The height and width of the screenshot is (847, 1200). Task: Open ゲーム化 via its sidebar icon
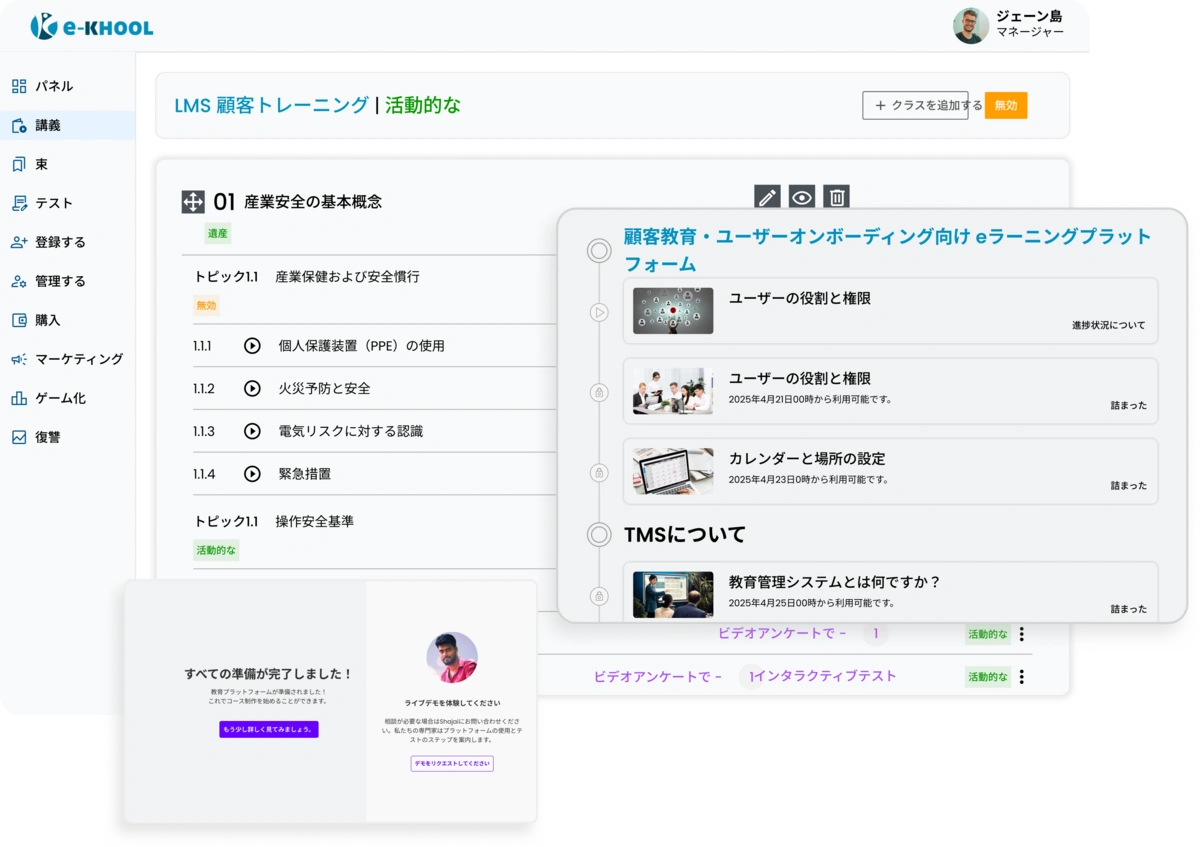click(x=17, y=398)
